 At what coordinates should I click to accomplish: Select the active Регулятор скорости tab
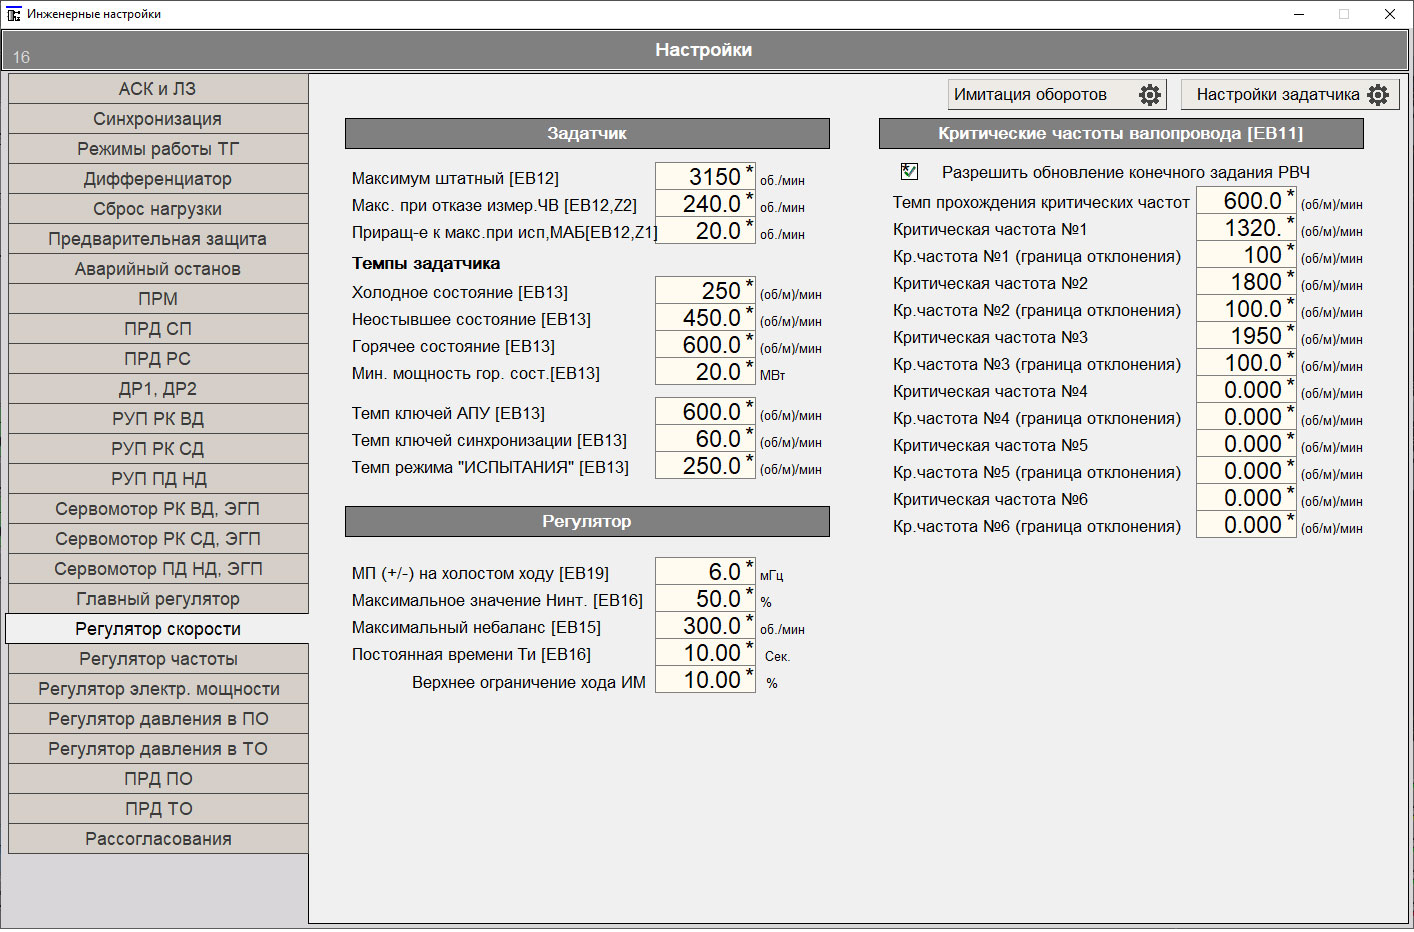pyautogui.click(x=158, y=629)
